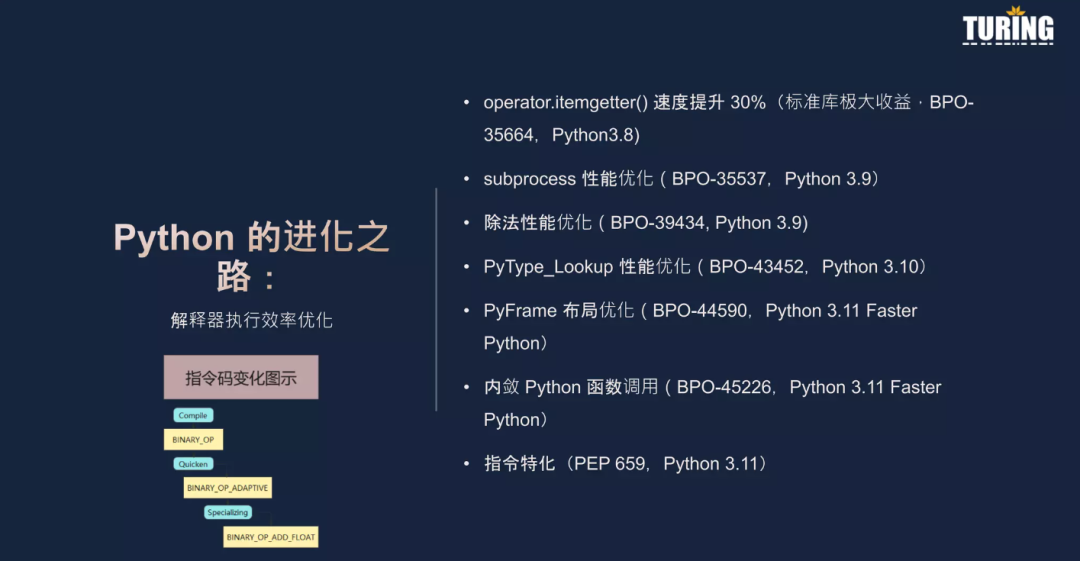This screenshot has height=561, width=1080.
Task: Click the Quicken diagram node
Action: [x=193, y=464]
